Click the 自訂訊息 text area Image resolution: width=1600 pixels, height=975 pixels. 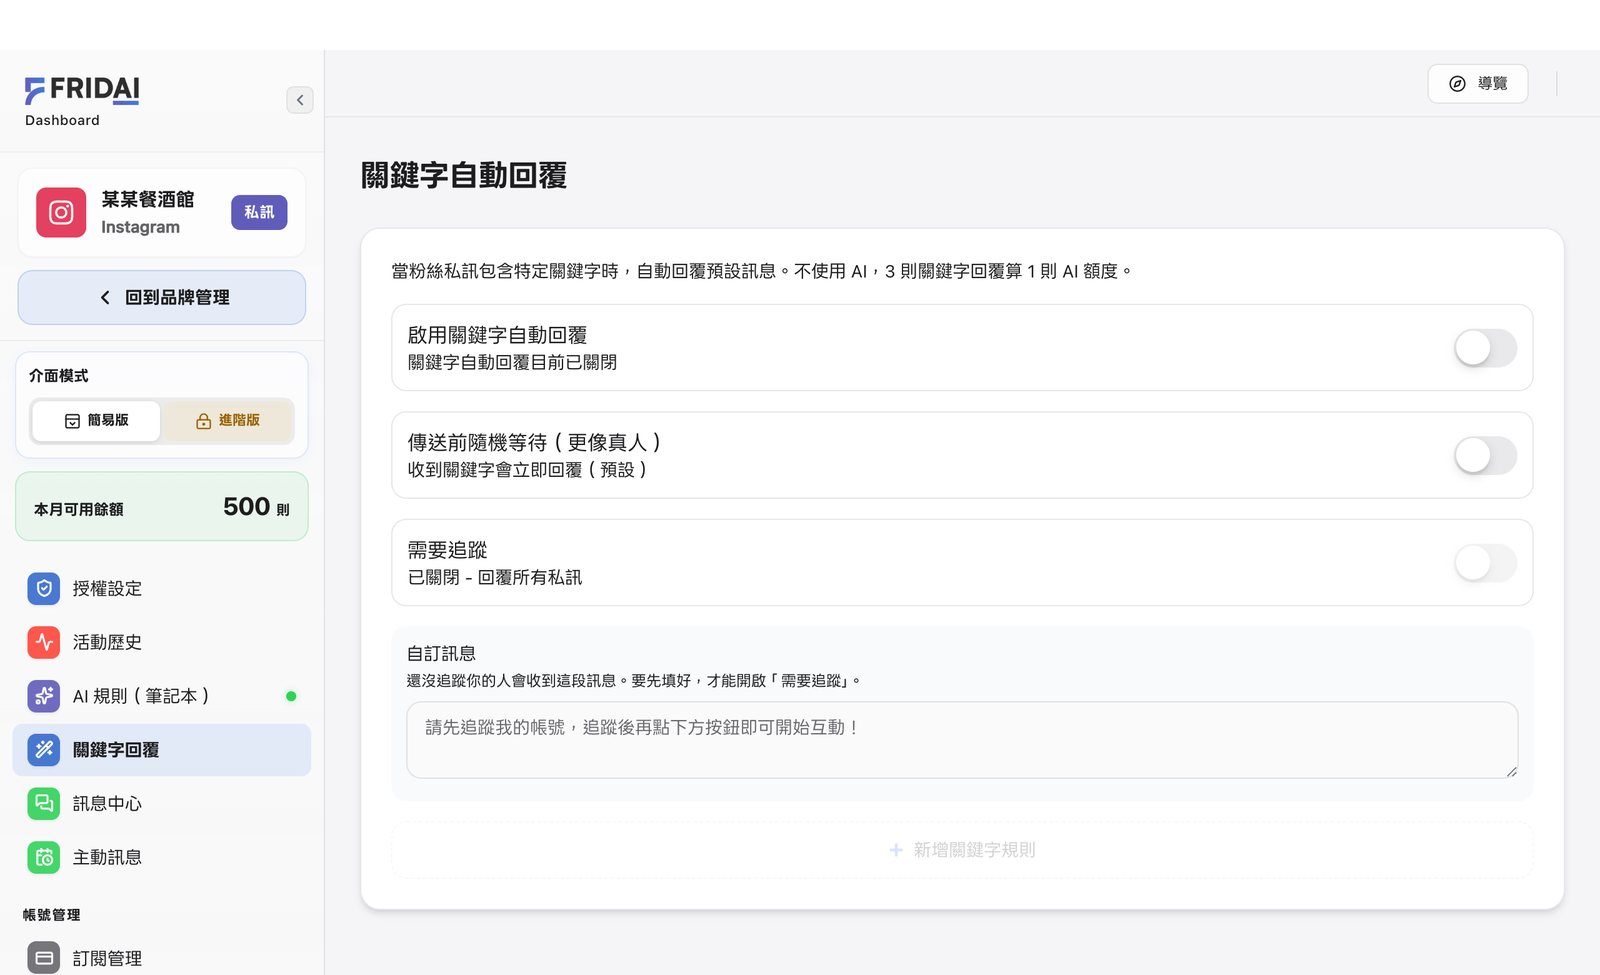tap(962, 740)
